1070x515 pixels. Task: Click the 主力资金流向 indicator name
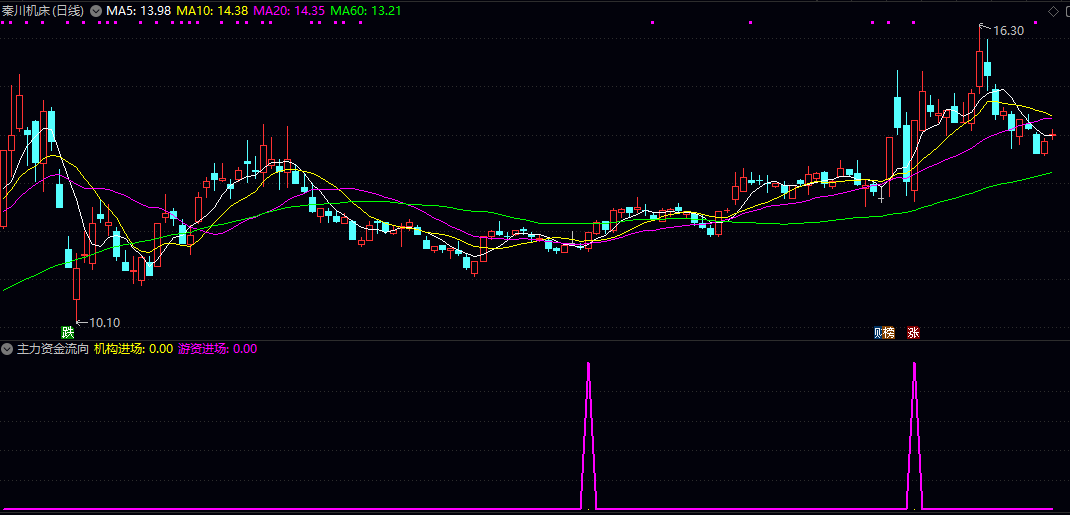(53, 349)
